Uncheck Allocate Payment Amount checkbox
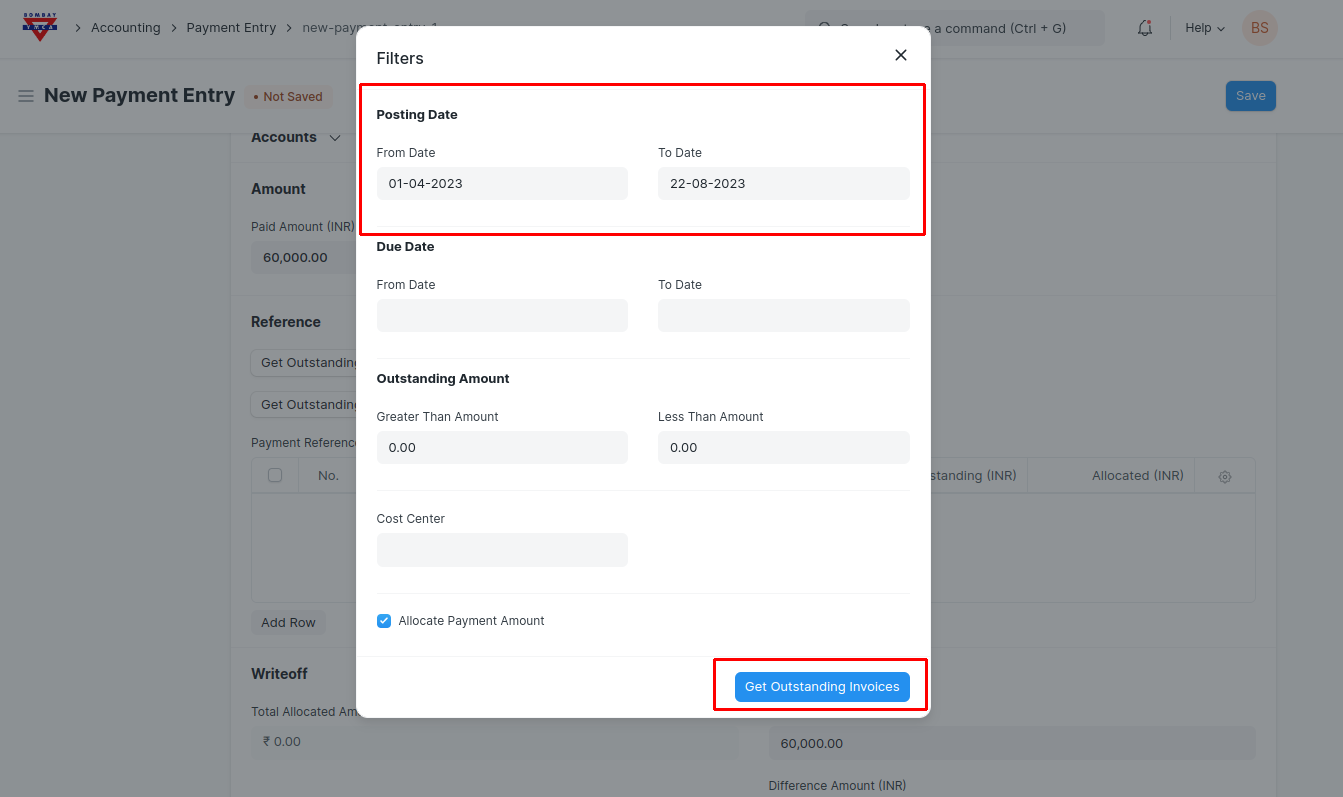This screenshot has width=1343, height=797. click(x=384, y=621)
